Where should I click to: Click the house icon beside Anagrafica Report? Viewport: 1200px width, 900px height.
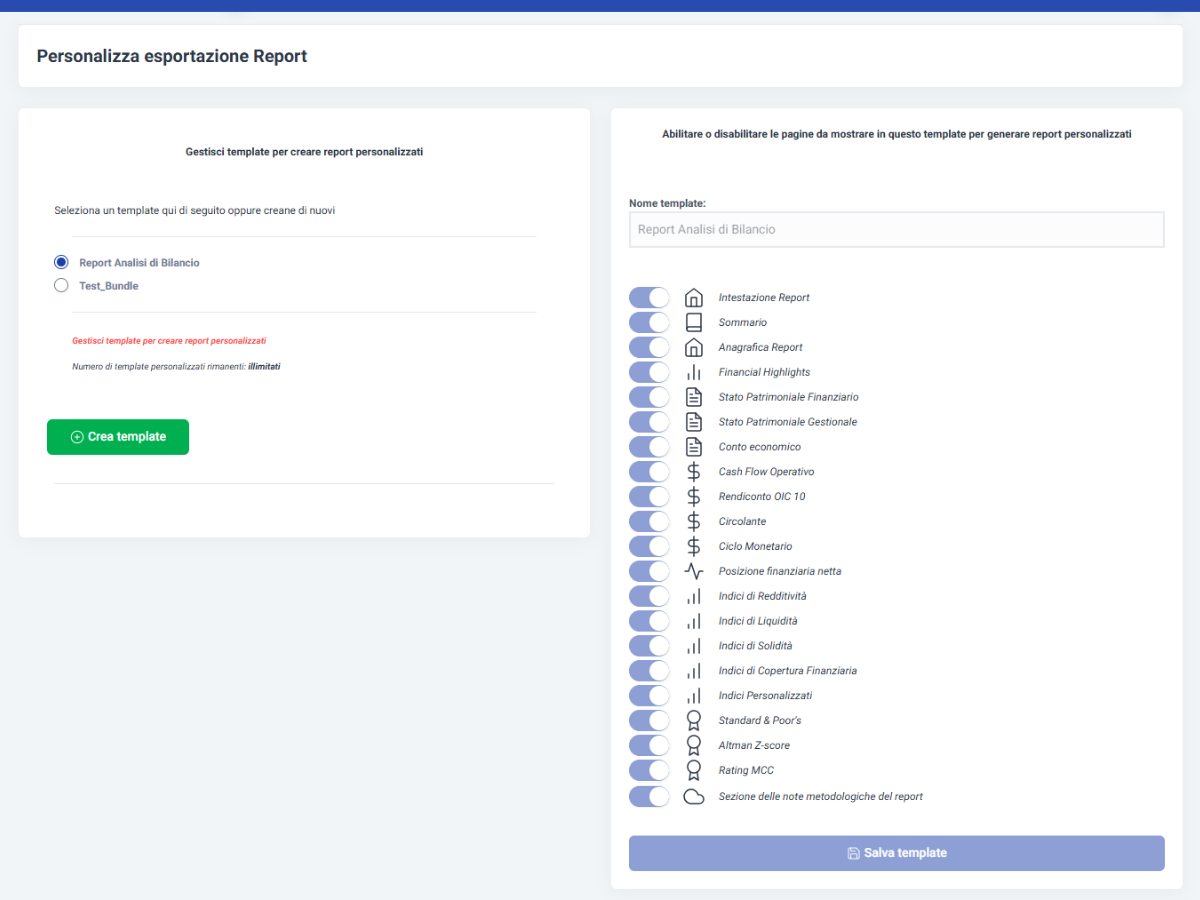pyautogui.click(x=694, y=348)
